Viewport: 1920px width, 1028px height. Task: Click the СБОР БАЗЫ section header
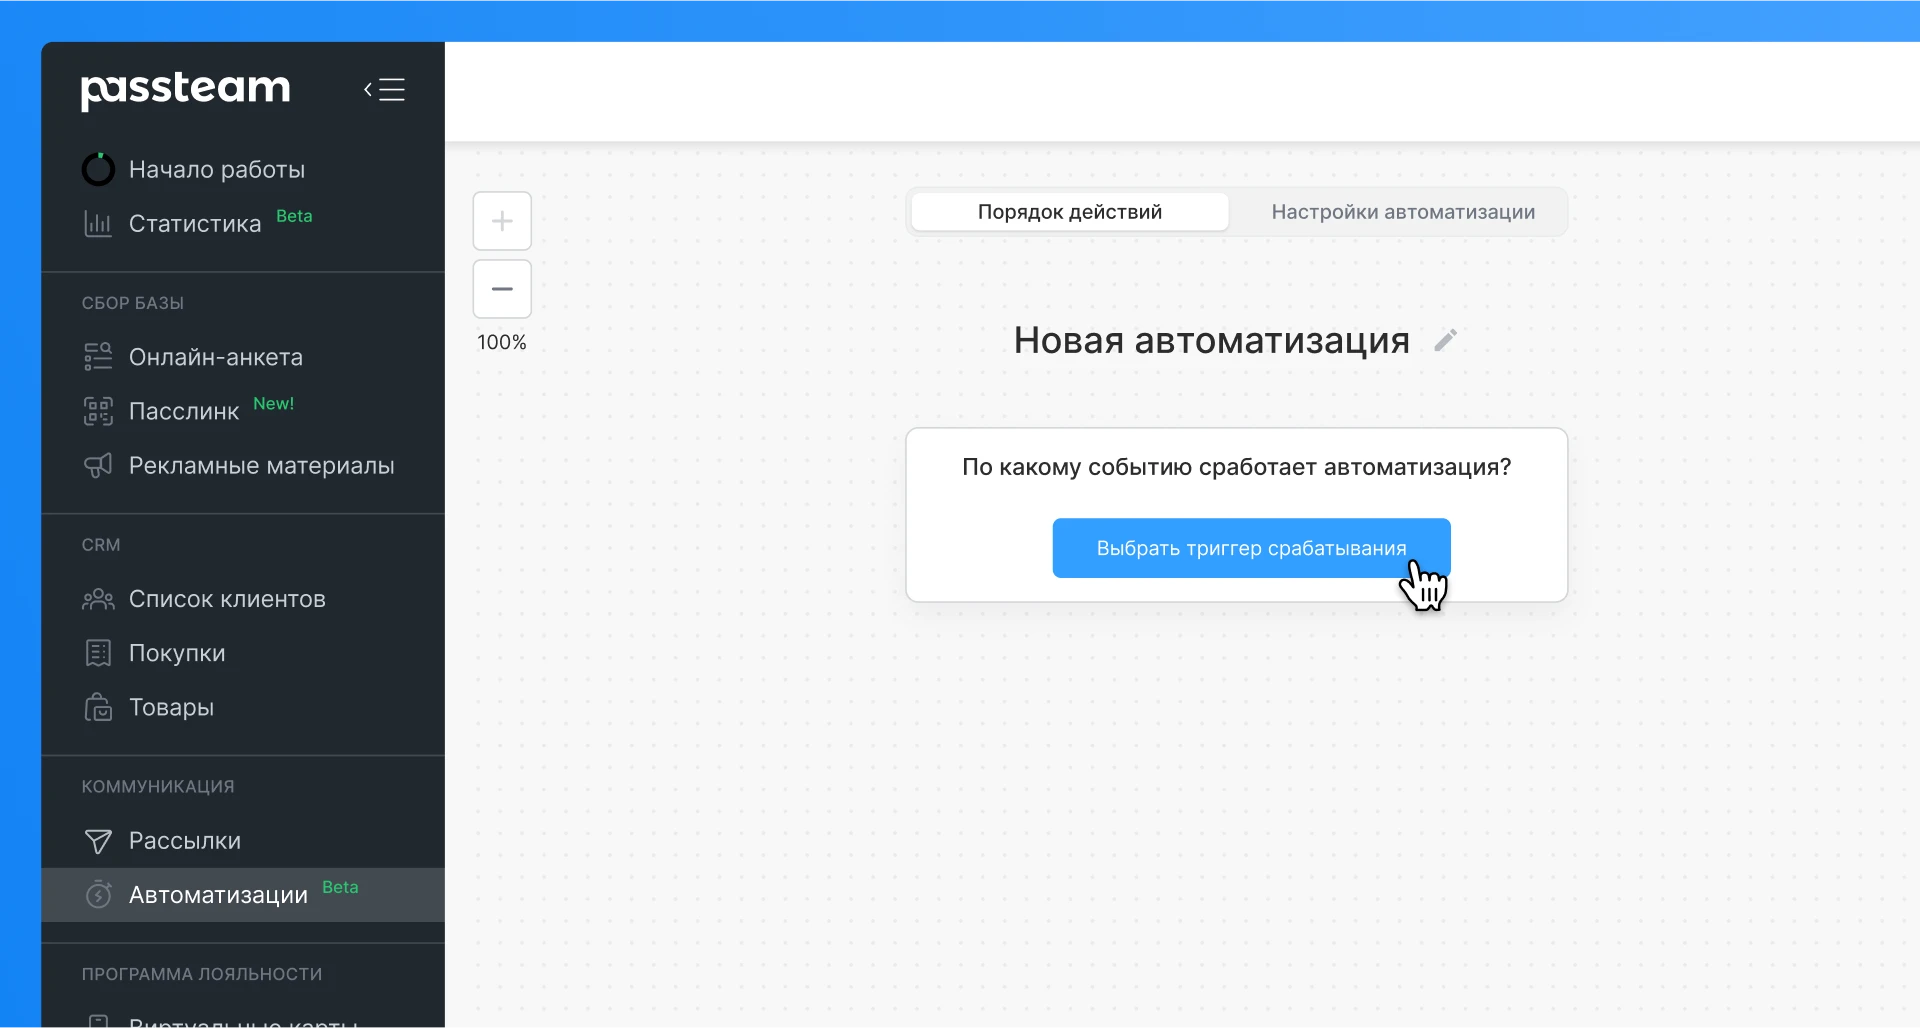point(133,303)
